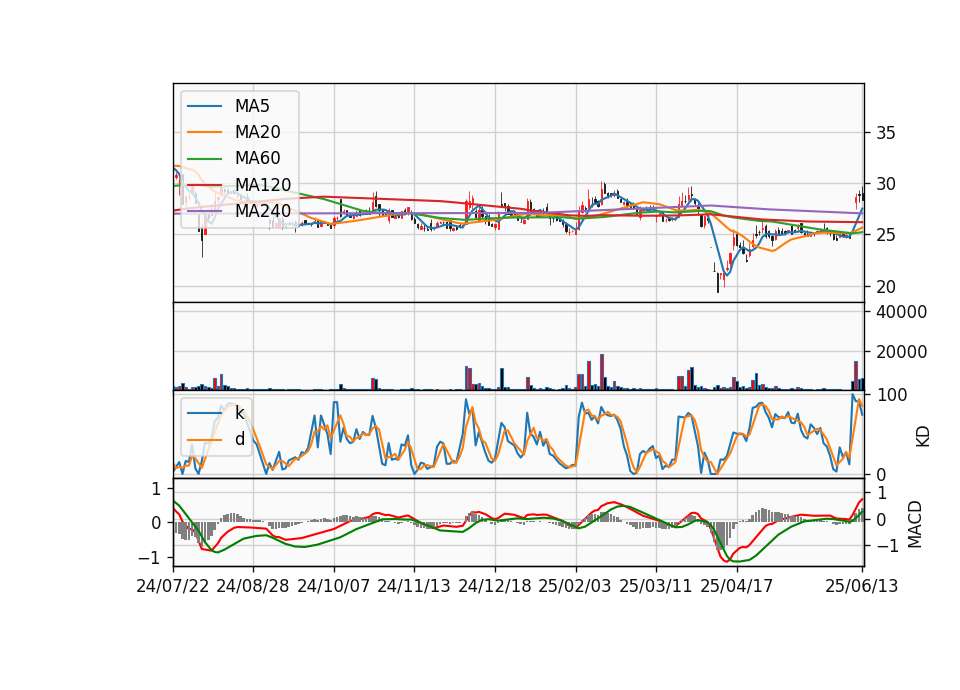Viewport: 960px width, 690px height.
Task: Click the 25/02/03 date label
Action: click(x=575, y=586)
